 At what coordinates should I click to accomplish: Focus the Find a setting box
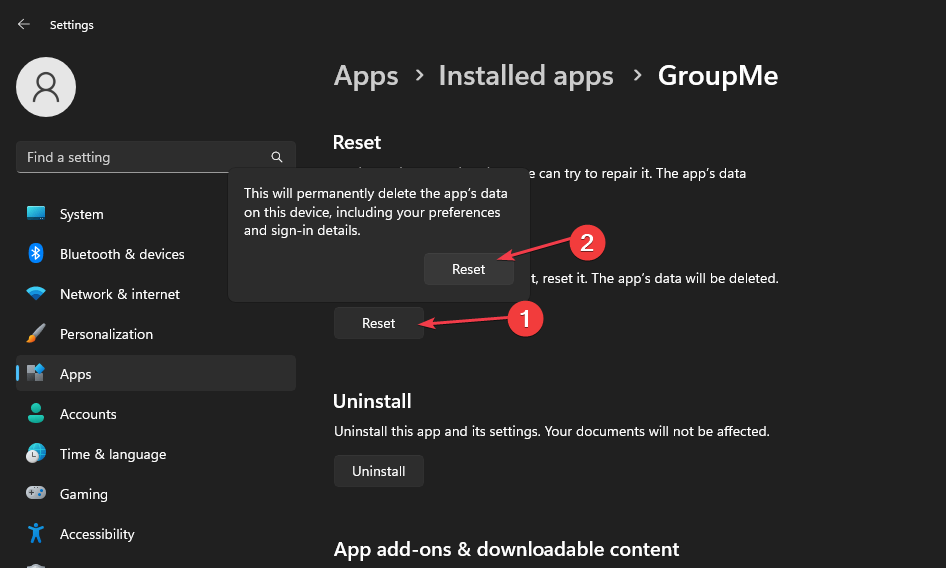click(156, 157)
